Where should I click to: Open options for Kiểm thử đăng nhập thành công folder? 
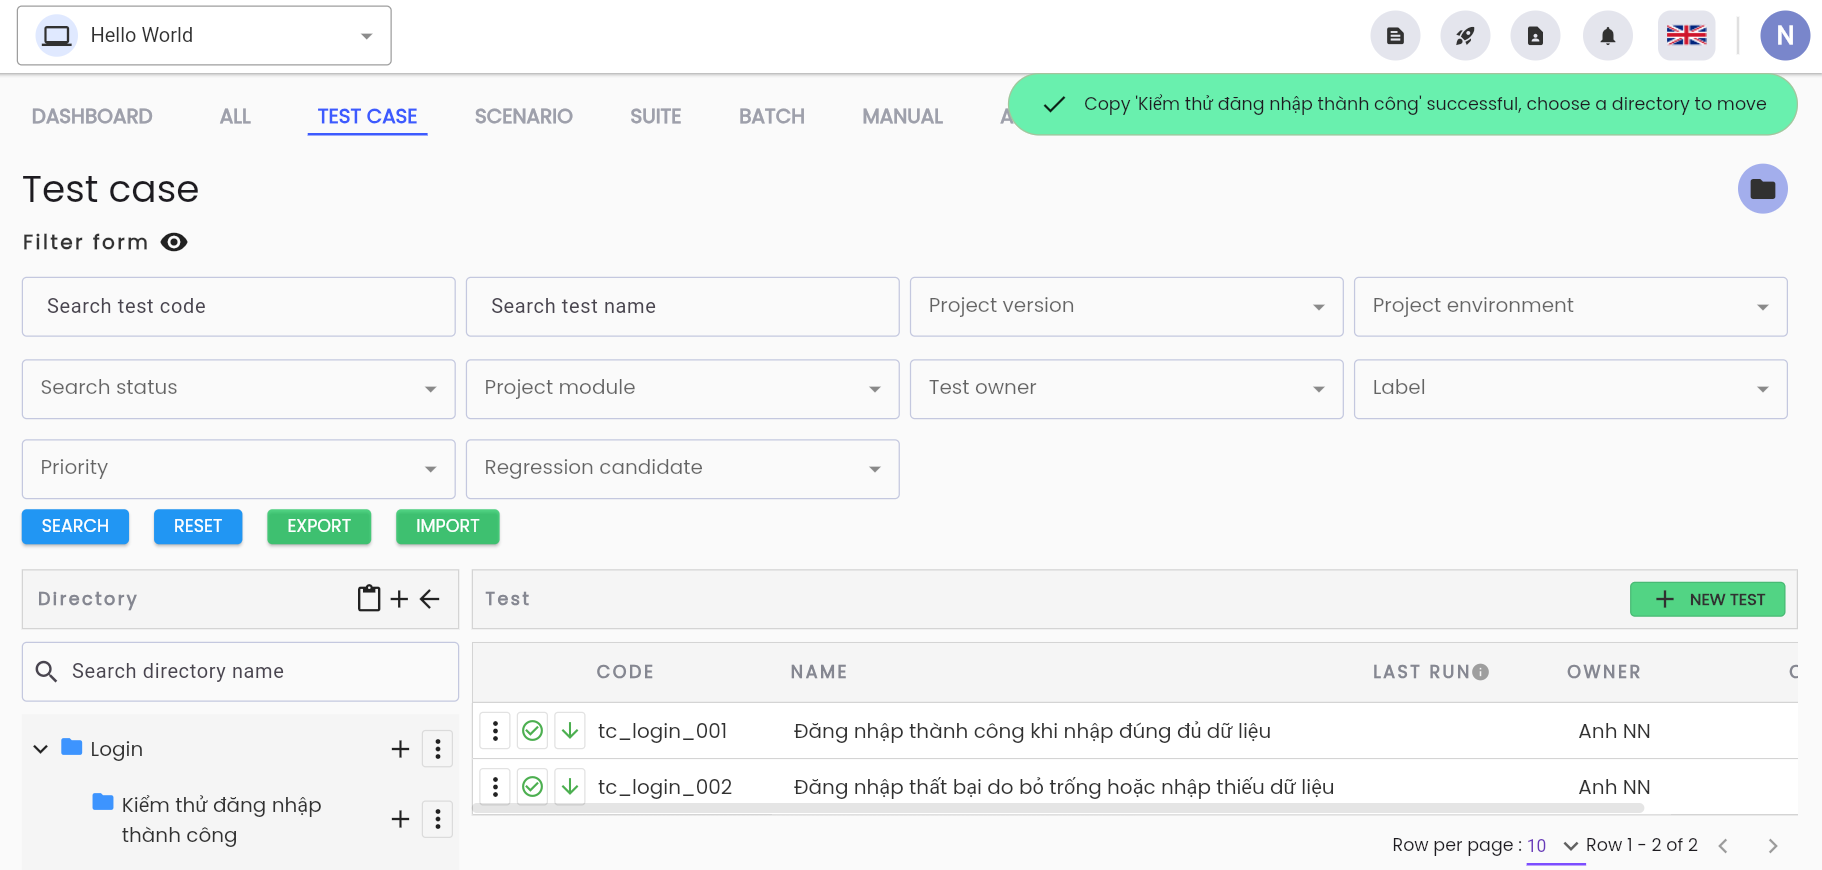click(438, 819)
